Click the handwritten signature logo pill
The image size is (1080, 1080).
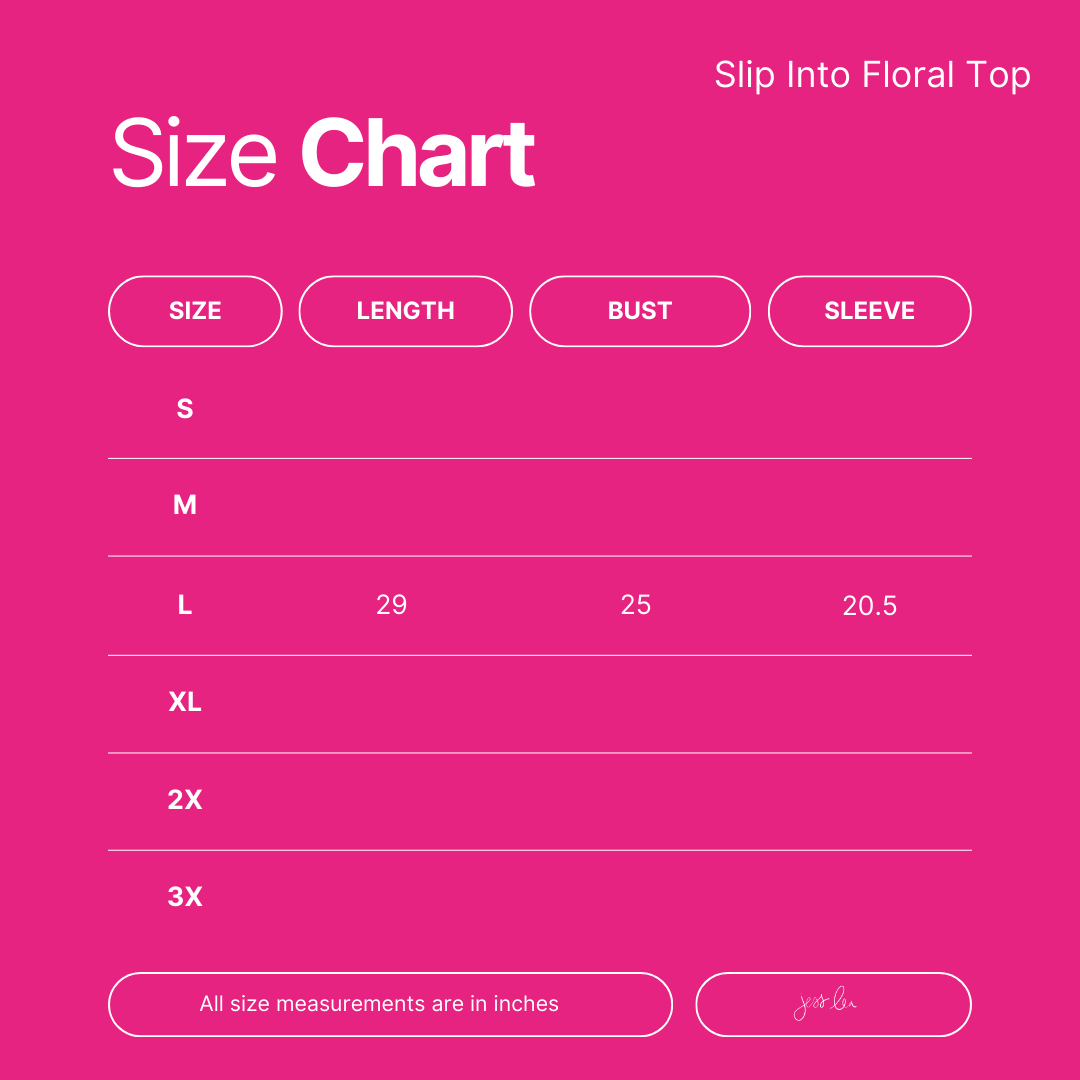832,1004
